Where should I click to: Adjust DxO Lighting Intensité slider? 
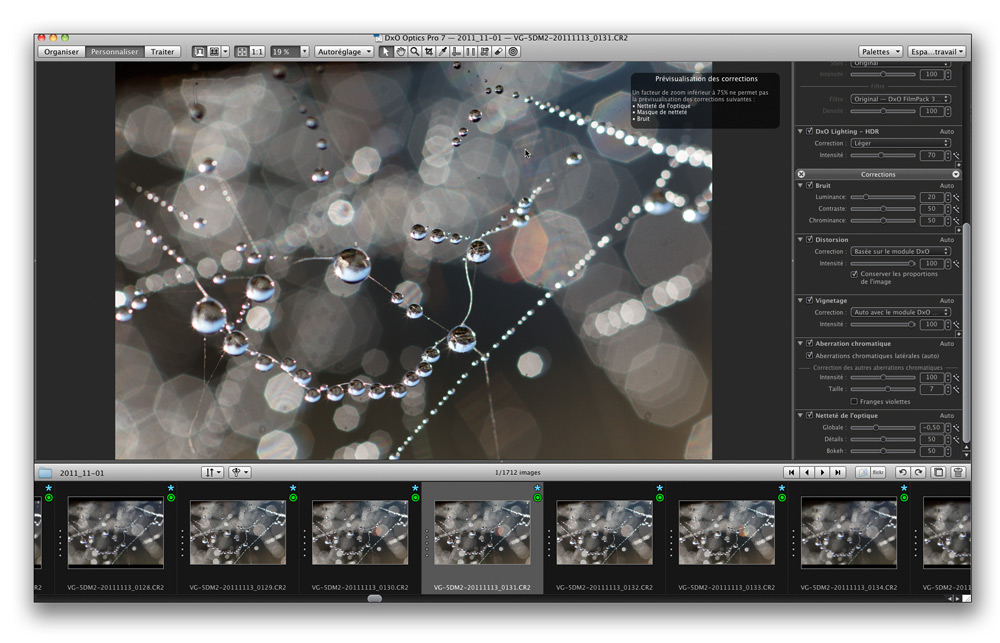pos(883,156)
